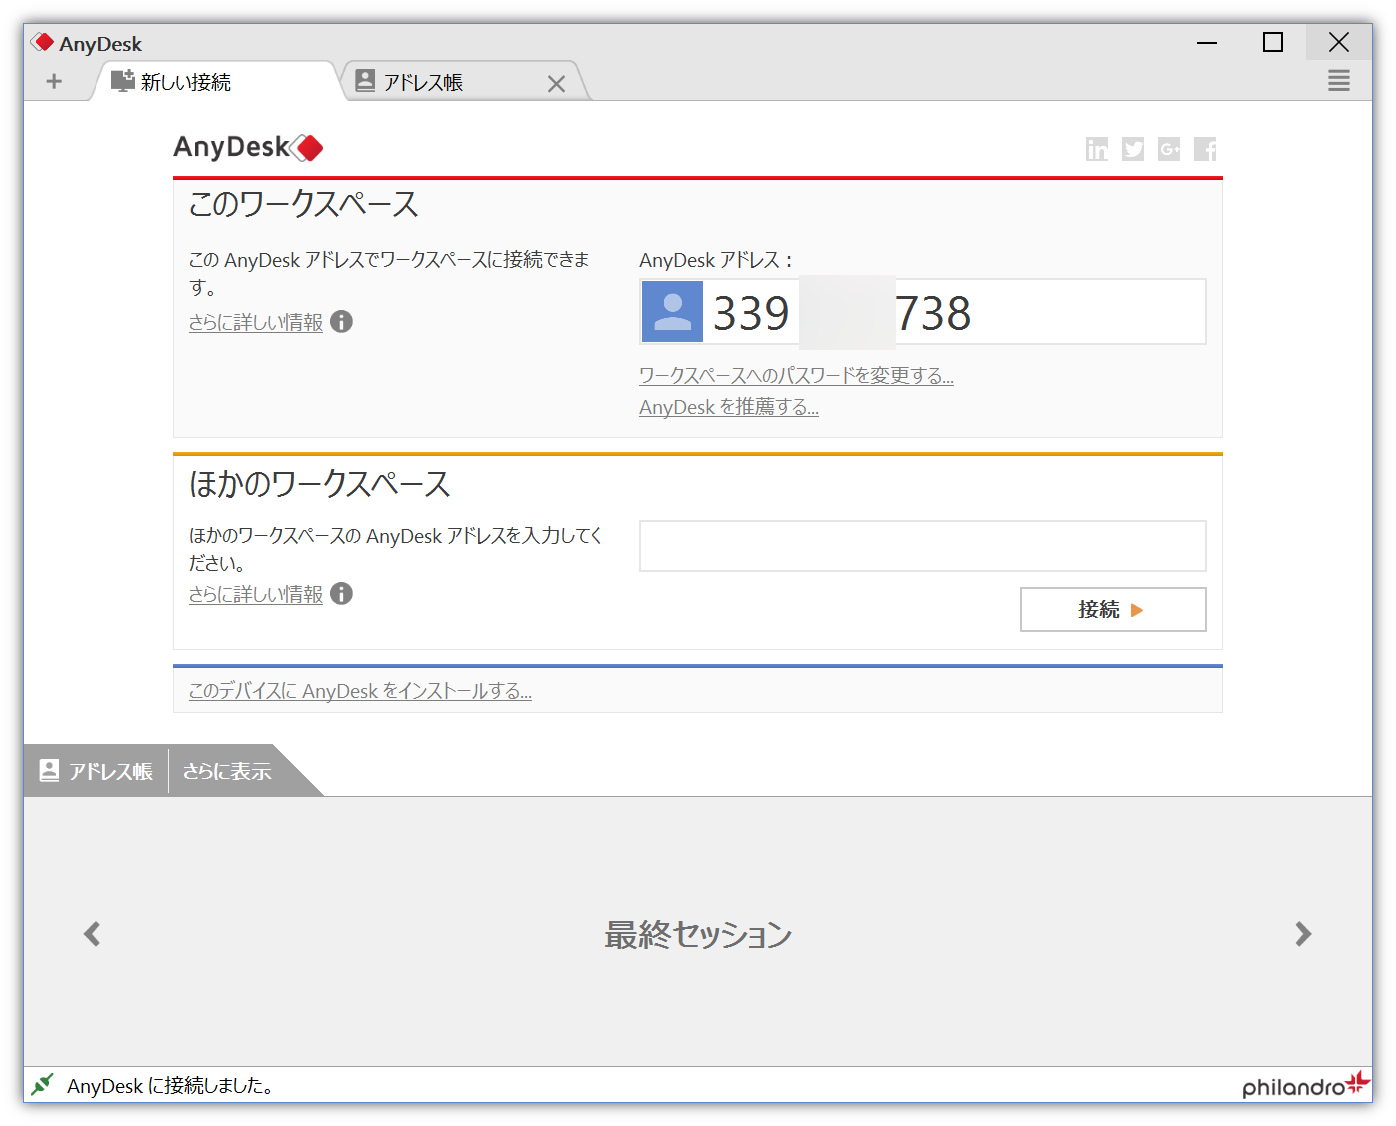
Task: Click the Twitter social icon
Action: [1132, 149]
